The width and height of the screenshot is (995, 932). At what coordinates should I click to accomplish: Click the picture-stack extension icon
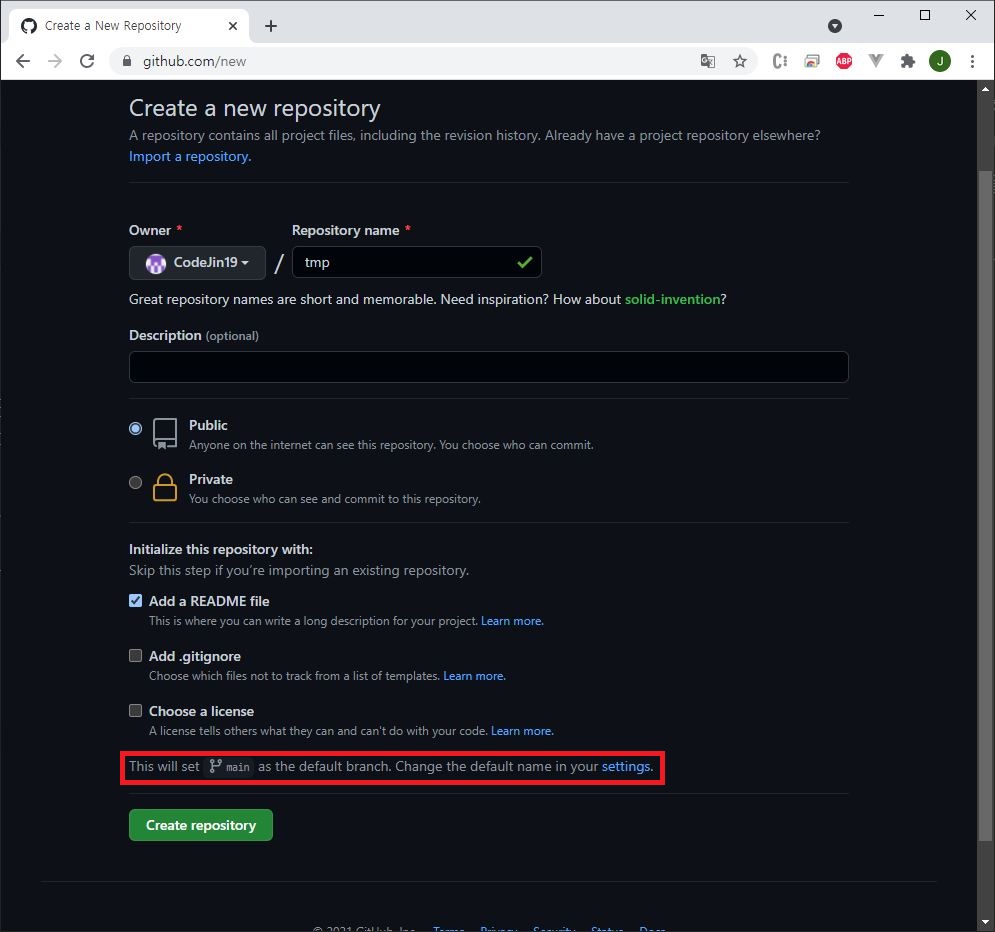pyautogui.click(x=812, y=61)
